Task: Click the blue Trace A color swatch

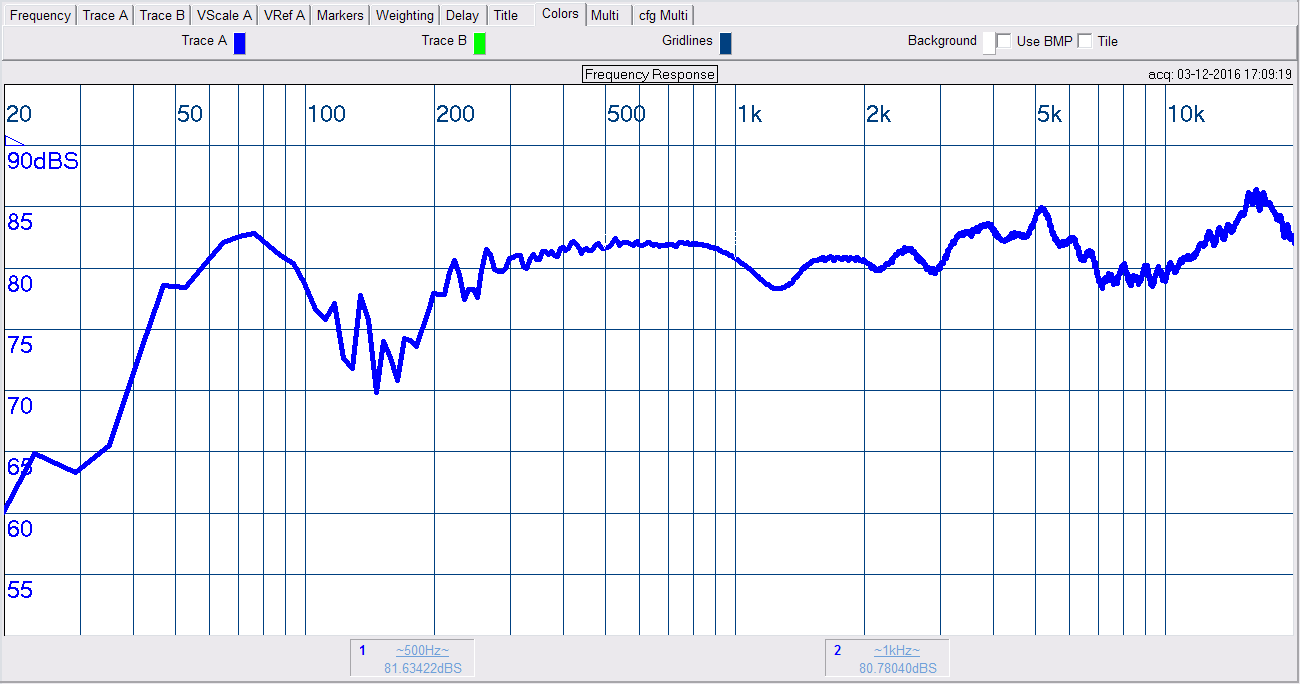Action: pos(239,43)
